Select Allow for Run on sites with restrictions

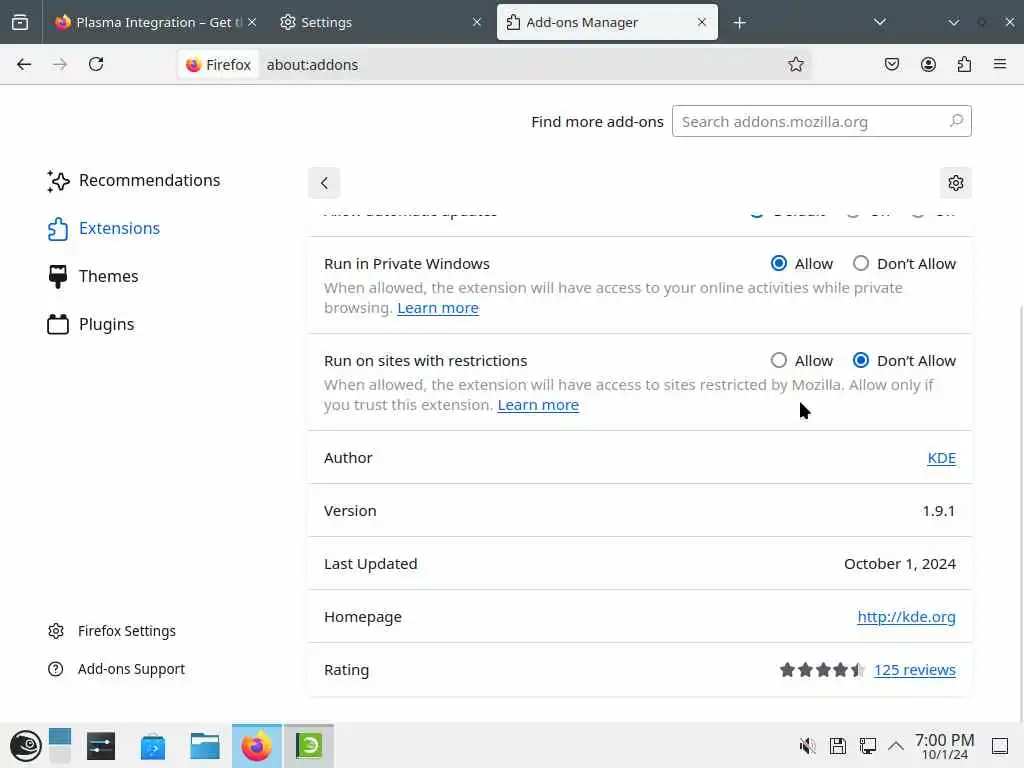tap(778, 360)
